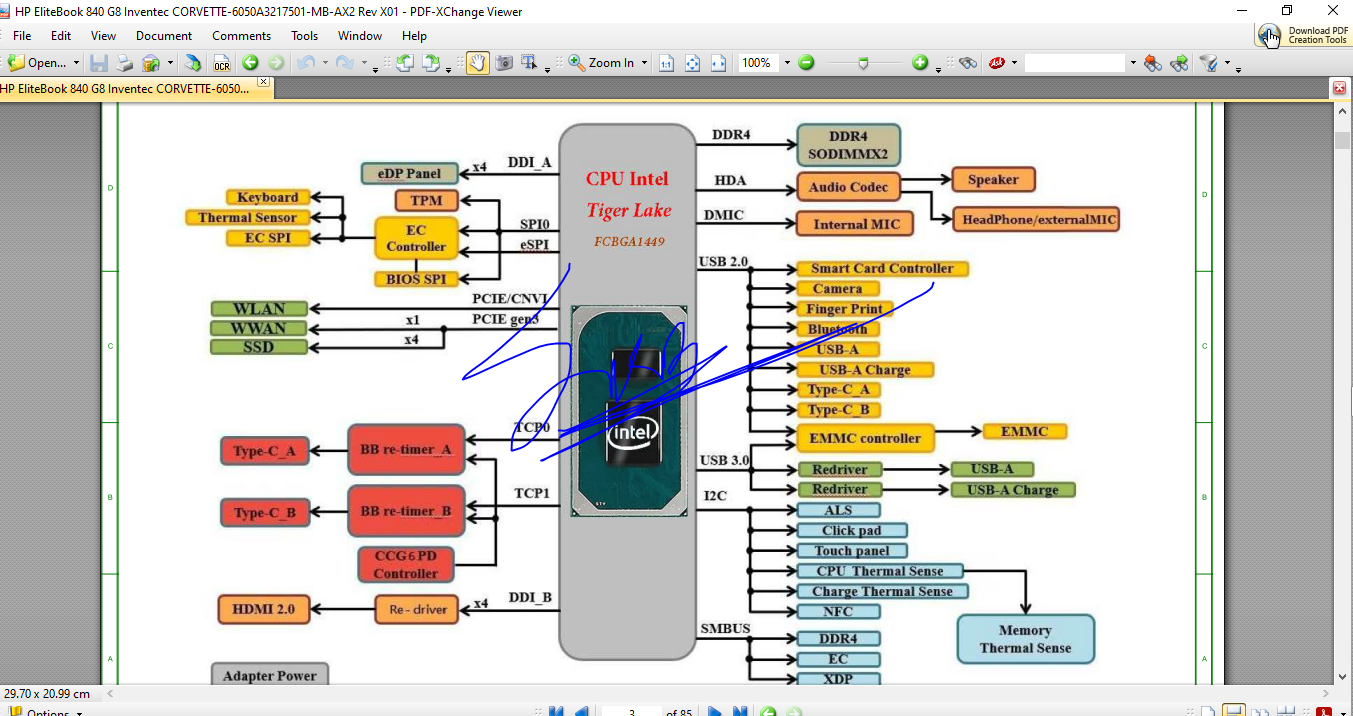This screenshot has width=1353, height=716.
Task: Open Find with binoculars icon
Action: (968, 62)
